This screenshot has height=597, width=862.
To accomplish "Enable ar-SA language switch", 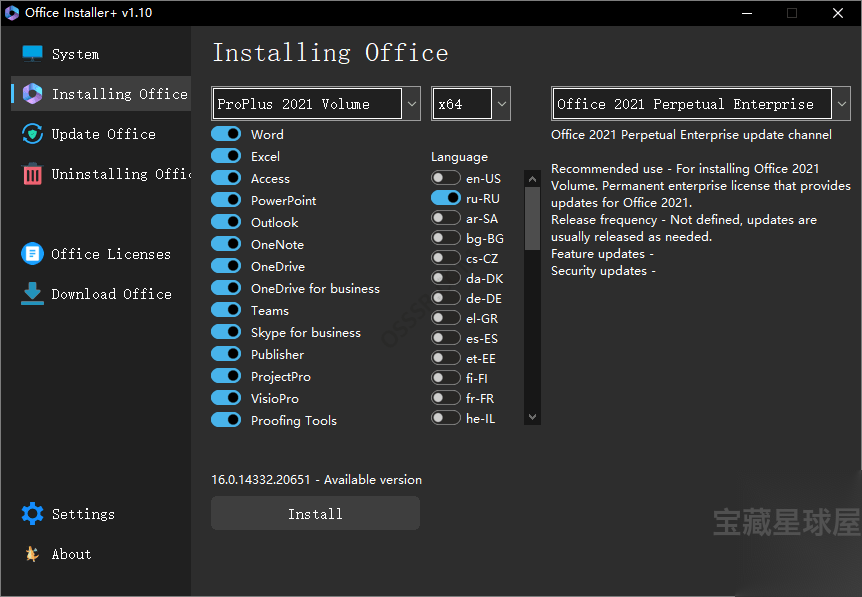I will [x=446, y=218].
